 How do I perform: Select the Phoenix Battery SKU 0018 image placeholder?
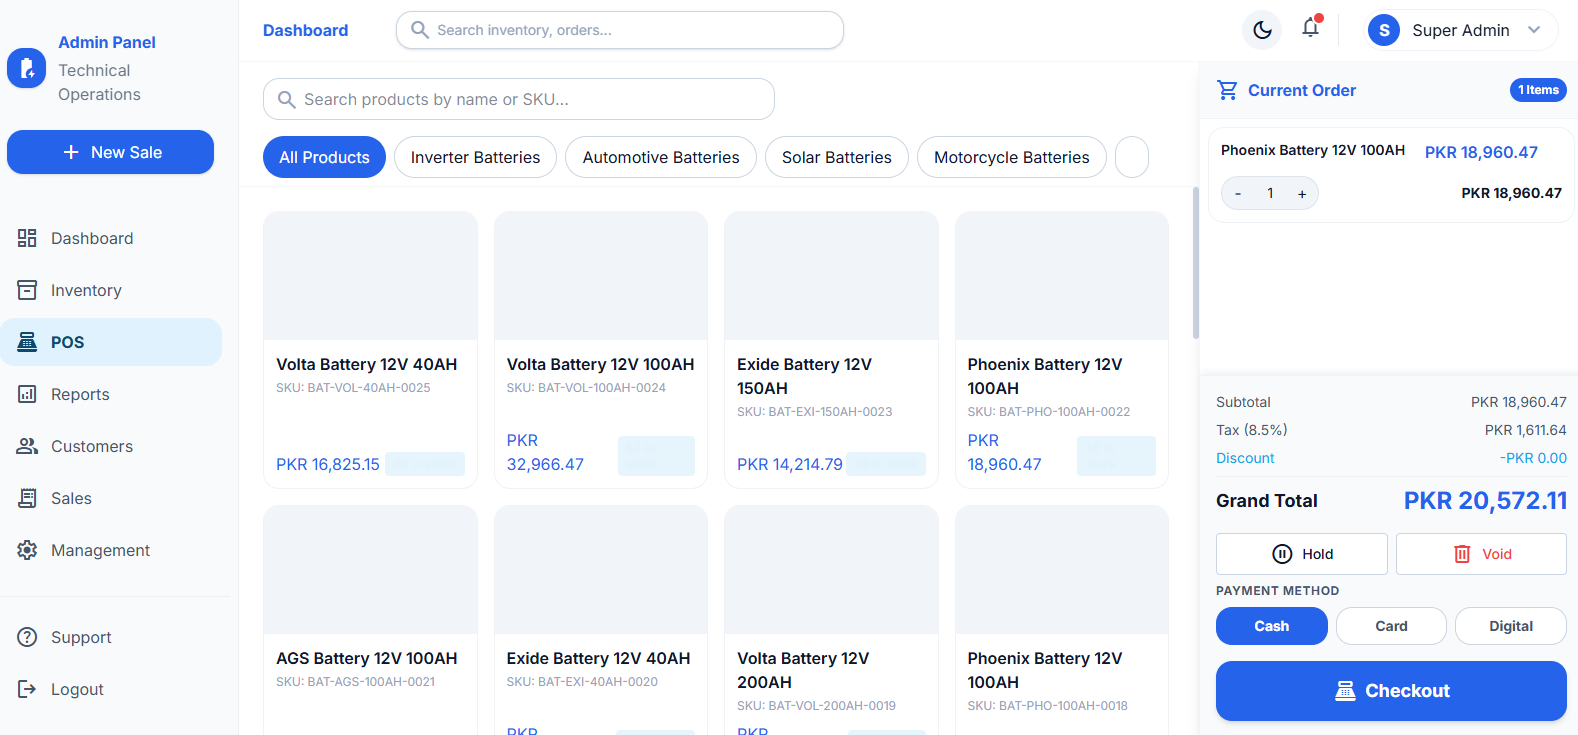[x=1062, y=569]
